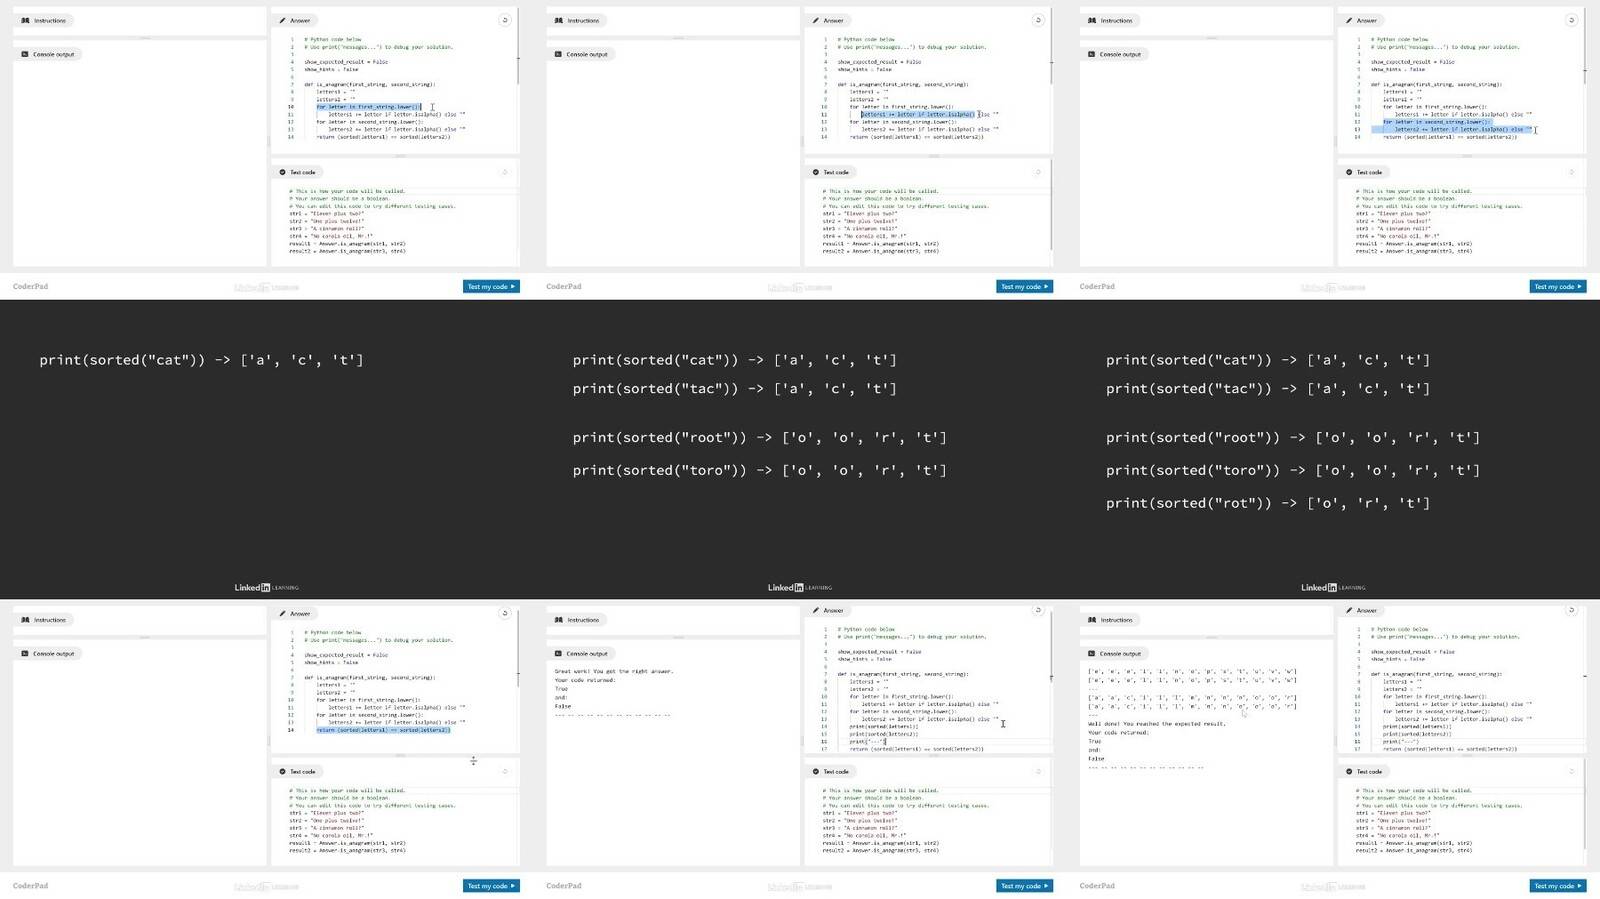Click 'Great work! You got the right answer.' console message
Viewport: 1600px width, 899px height.
point(614,671)
